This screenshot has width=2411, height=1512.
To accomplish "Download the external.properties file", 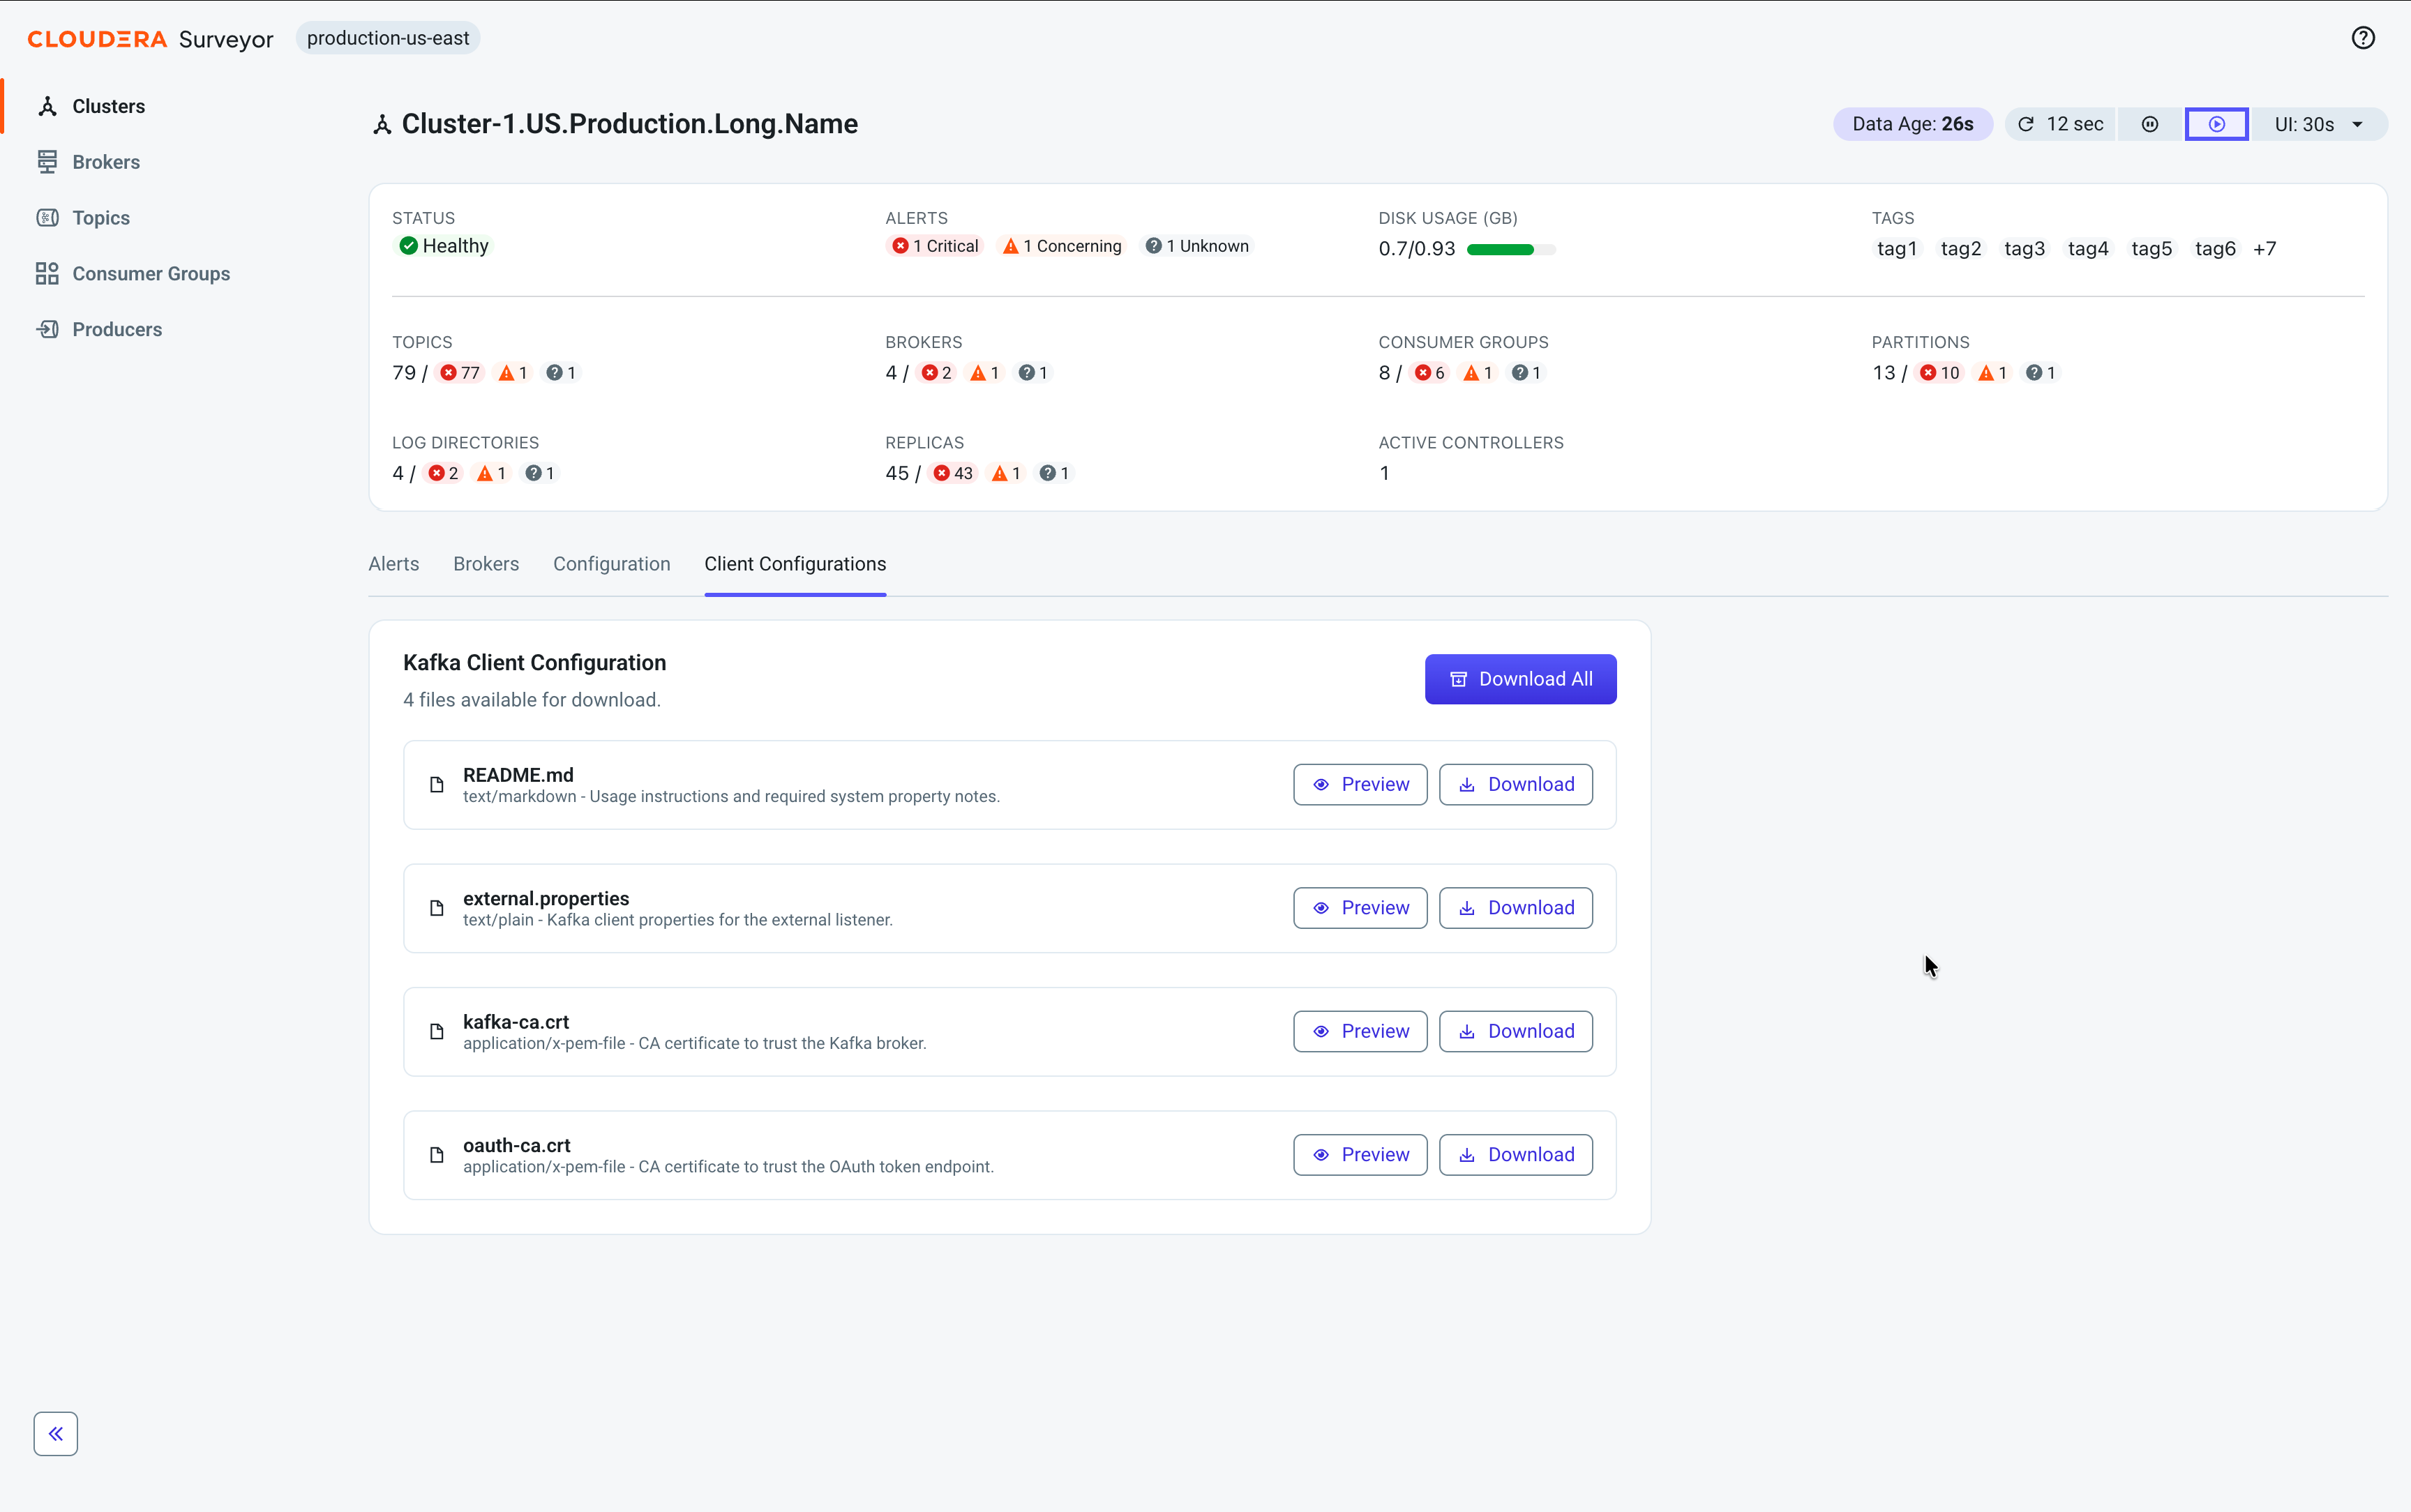I will [1515, 908].
